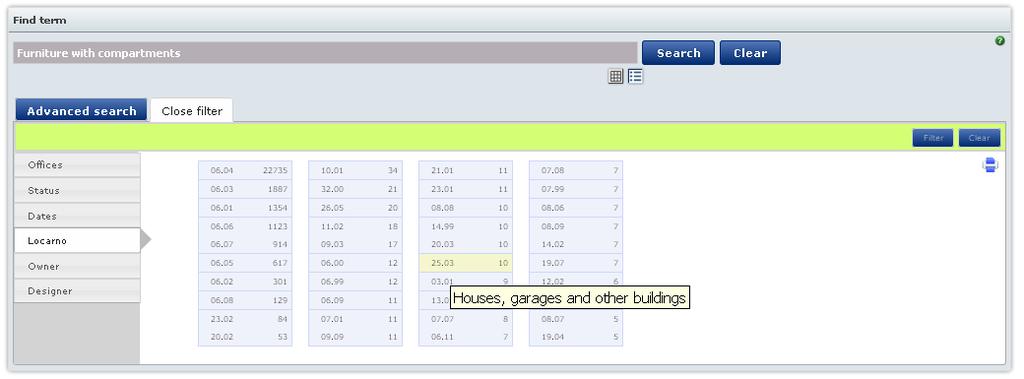
Task: Switch to grid view icon
Action: [x=615, y=76]
